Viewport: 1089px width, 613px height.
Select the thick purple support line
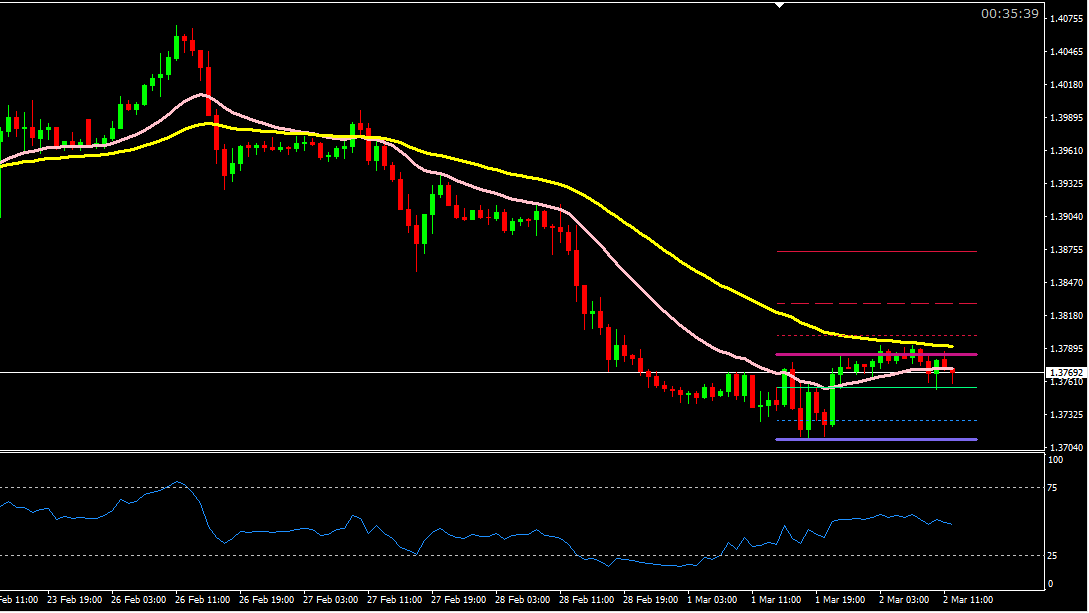[x=876, y=439]
